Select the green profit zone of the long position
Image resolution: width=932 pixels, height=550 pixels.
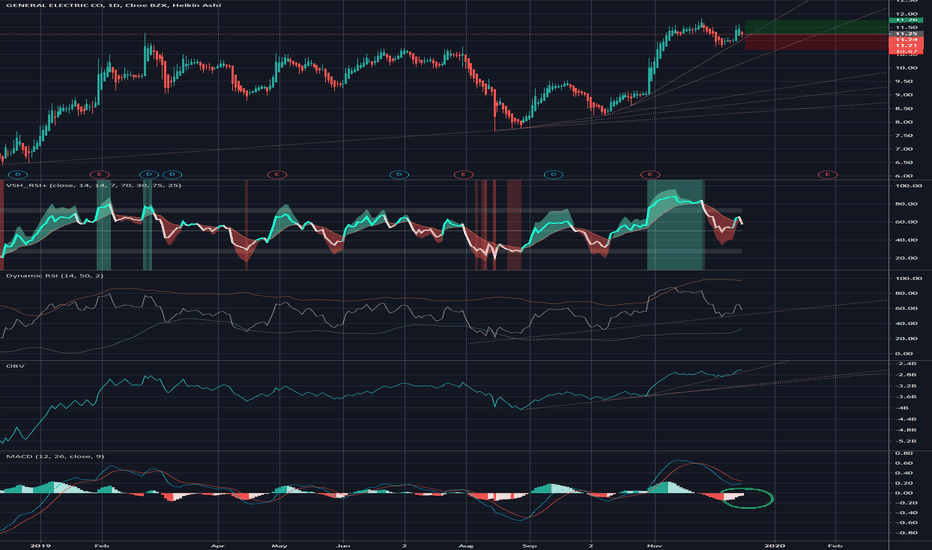pyautogui.click(x=816, y=27)
